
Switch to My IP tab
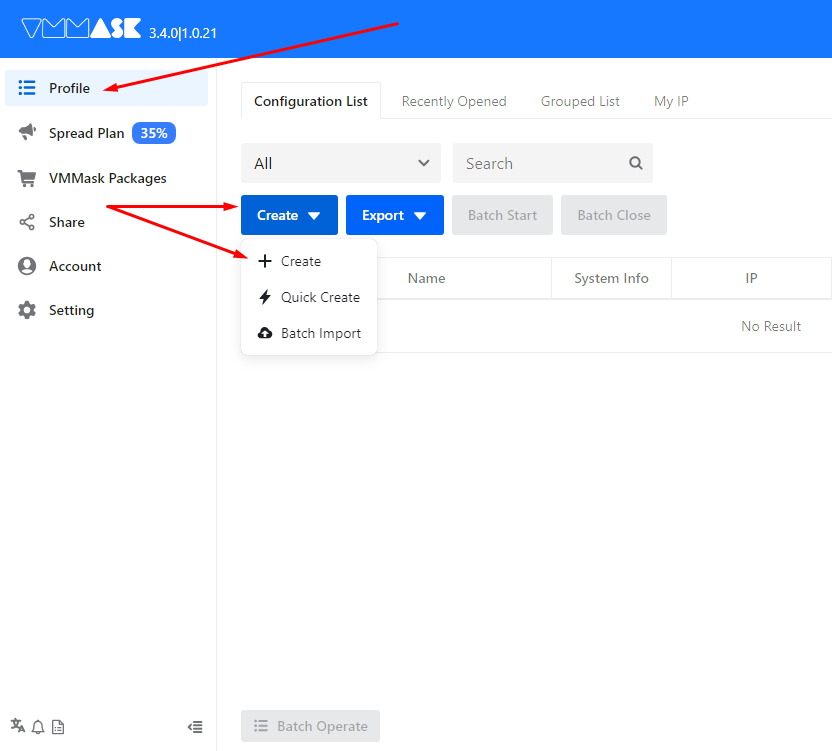[671, 101]
